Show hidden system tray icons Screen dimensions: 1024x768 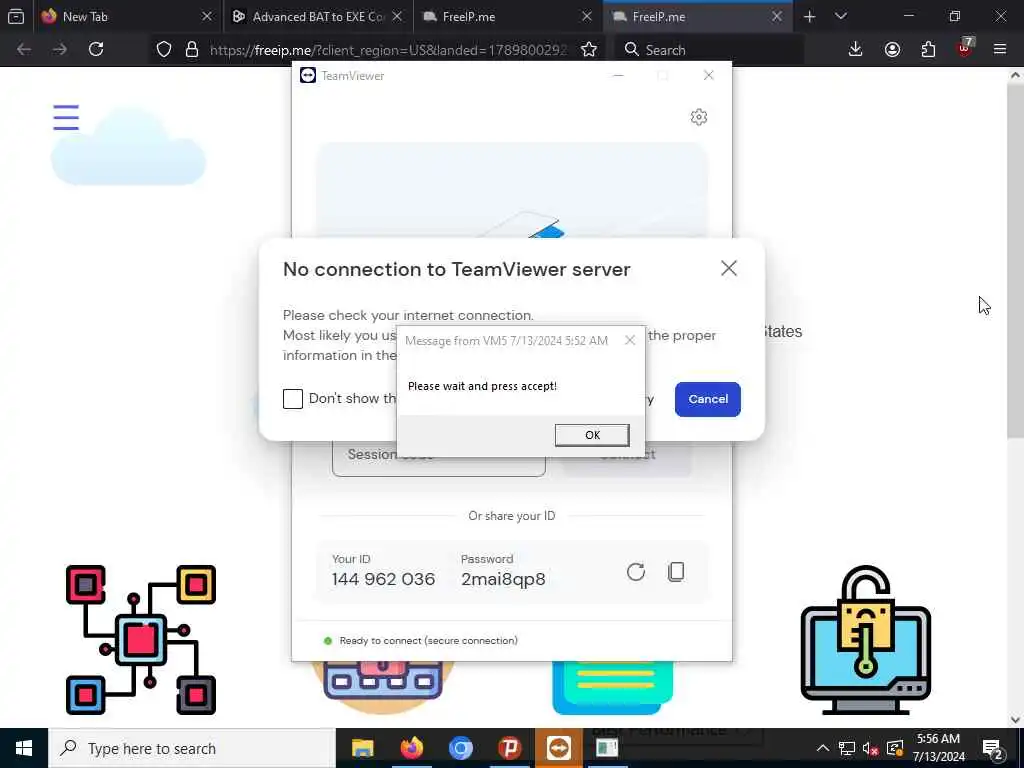823,748
